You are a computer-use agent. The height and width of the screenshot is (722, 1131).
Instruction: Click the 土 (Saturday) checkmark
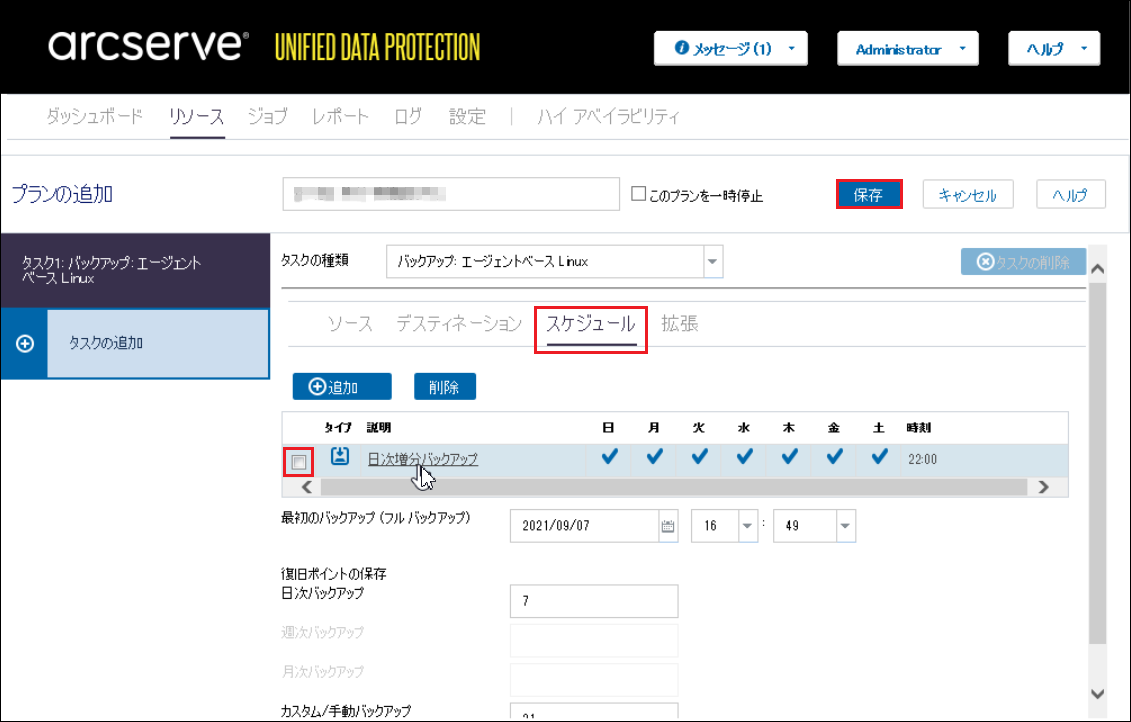click(879, 456)
